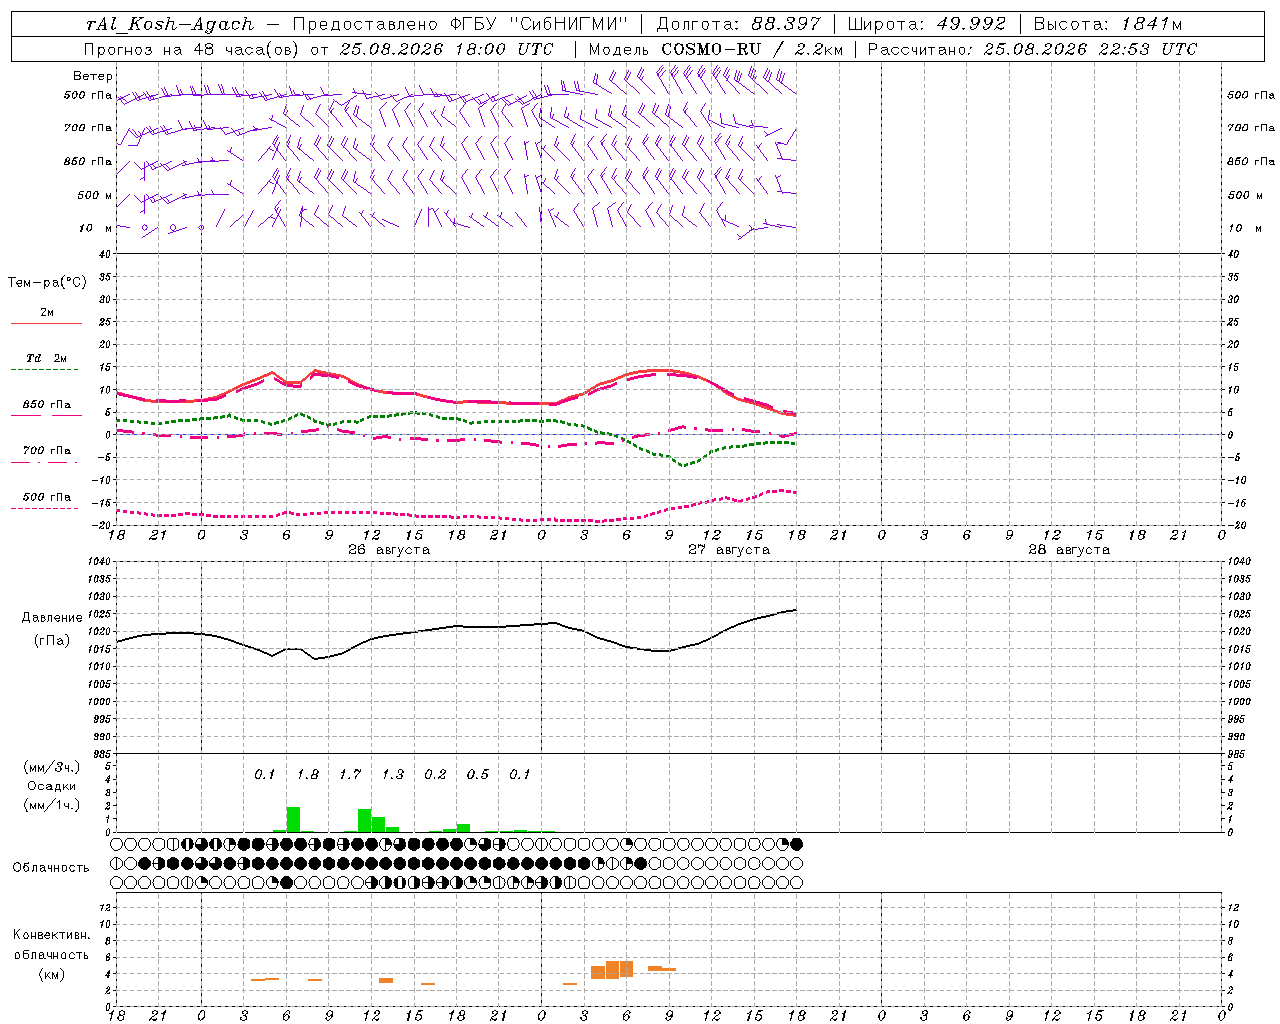1280x1024 pixels.
Task: Click the Облачность cloudiness label
Action: 51,867
